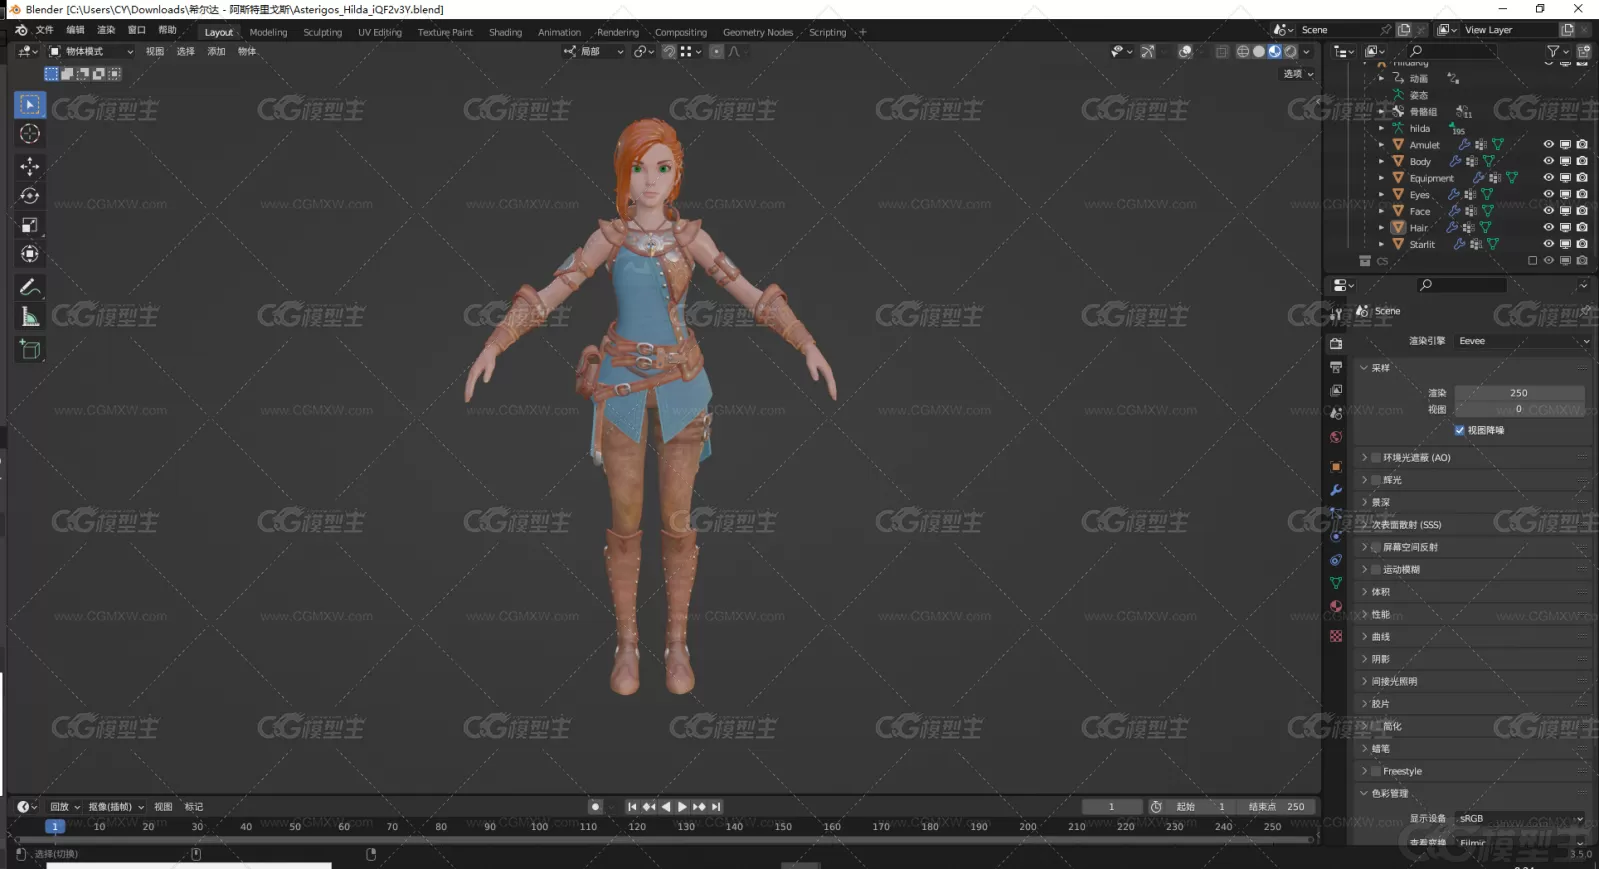Select the Transform tool
The height and width of the screenshot is (869, 1599).
coord(30,254)
